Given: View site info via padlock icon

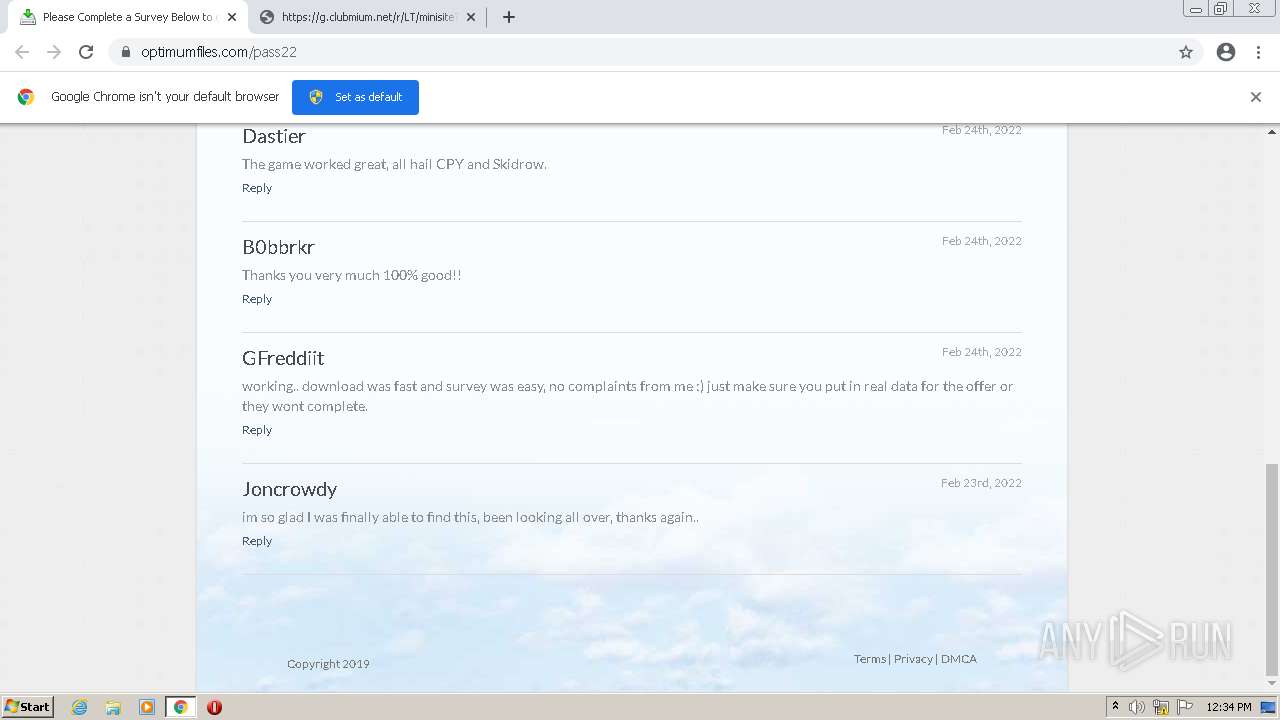Looking at the screenshot, I should (125, 52).
